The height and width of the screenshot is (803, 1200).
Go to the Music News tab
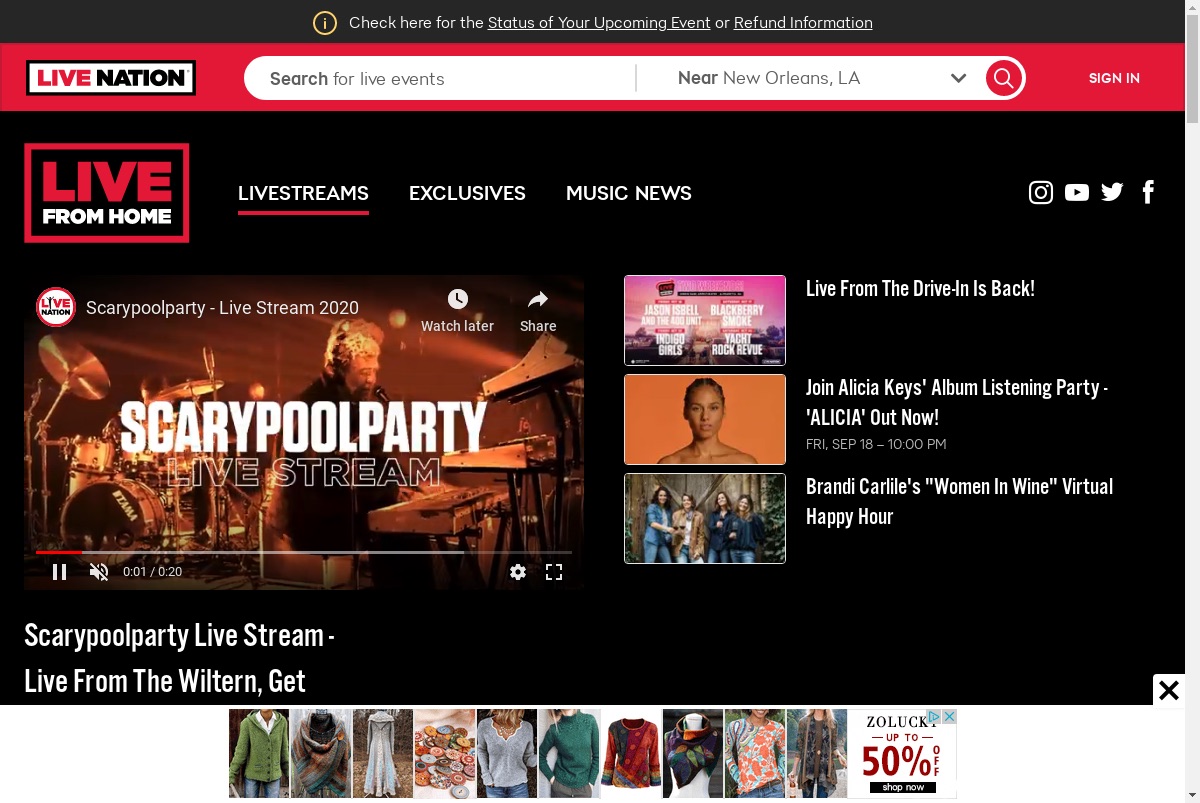pos(629,193)
